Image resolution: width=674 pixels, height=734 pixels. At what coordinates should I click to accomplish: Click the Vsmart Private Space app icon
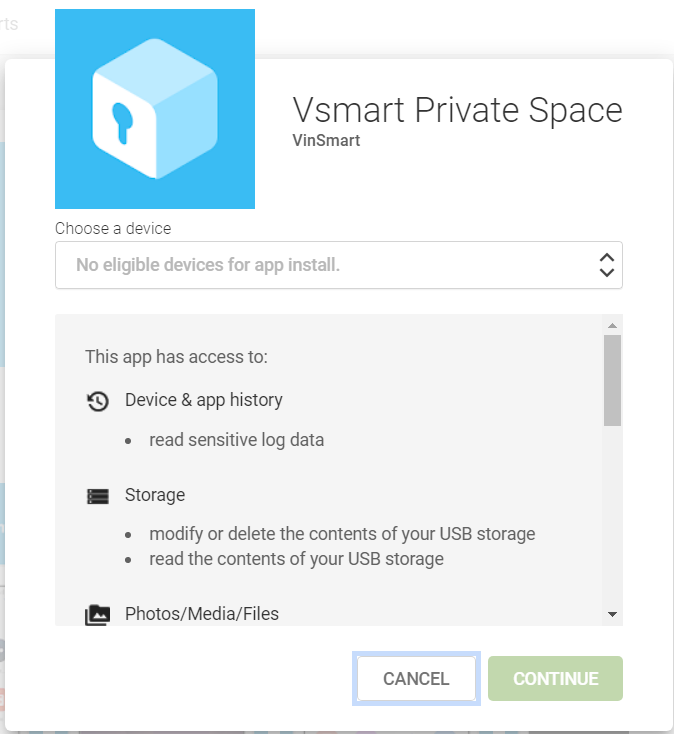[x=155, y=109]
